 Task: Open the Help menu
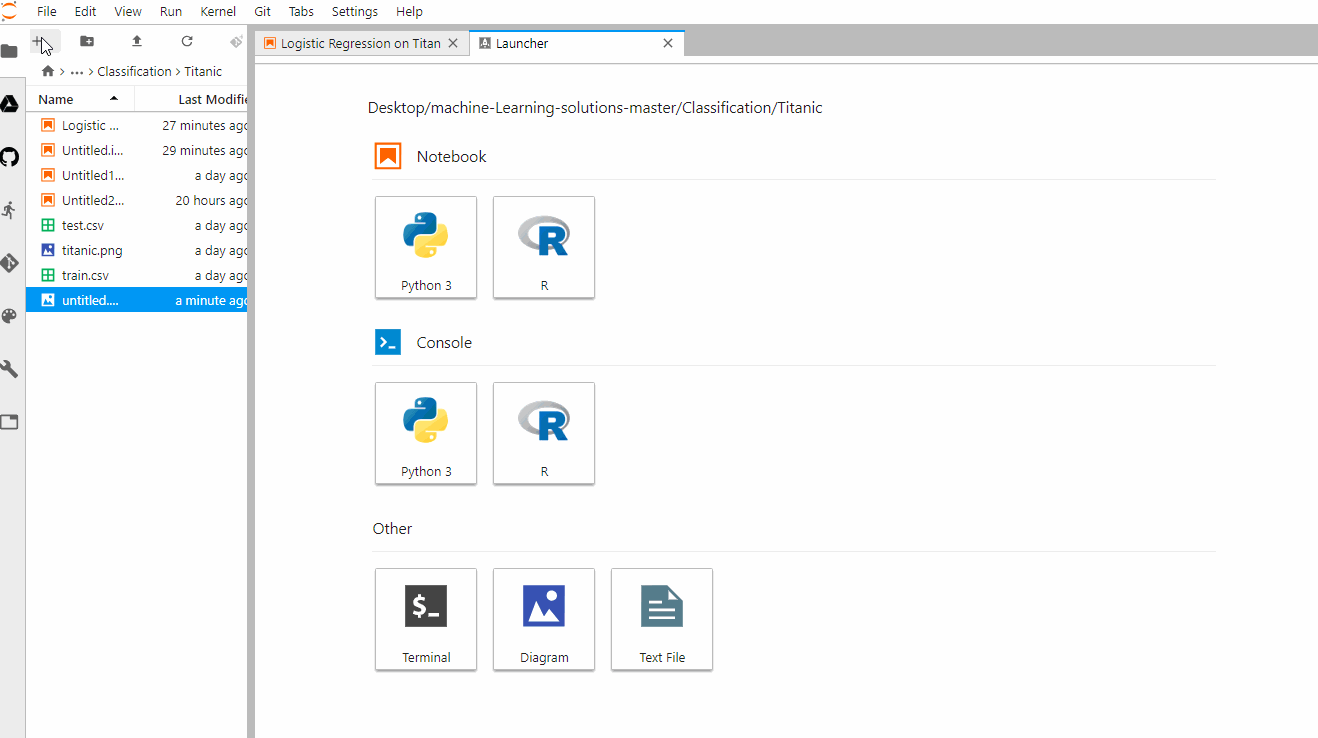[409, 12]
